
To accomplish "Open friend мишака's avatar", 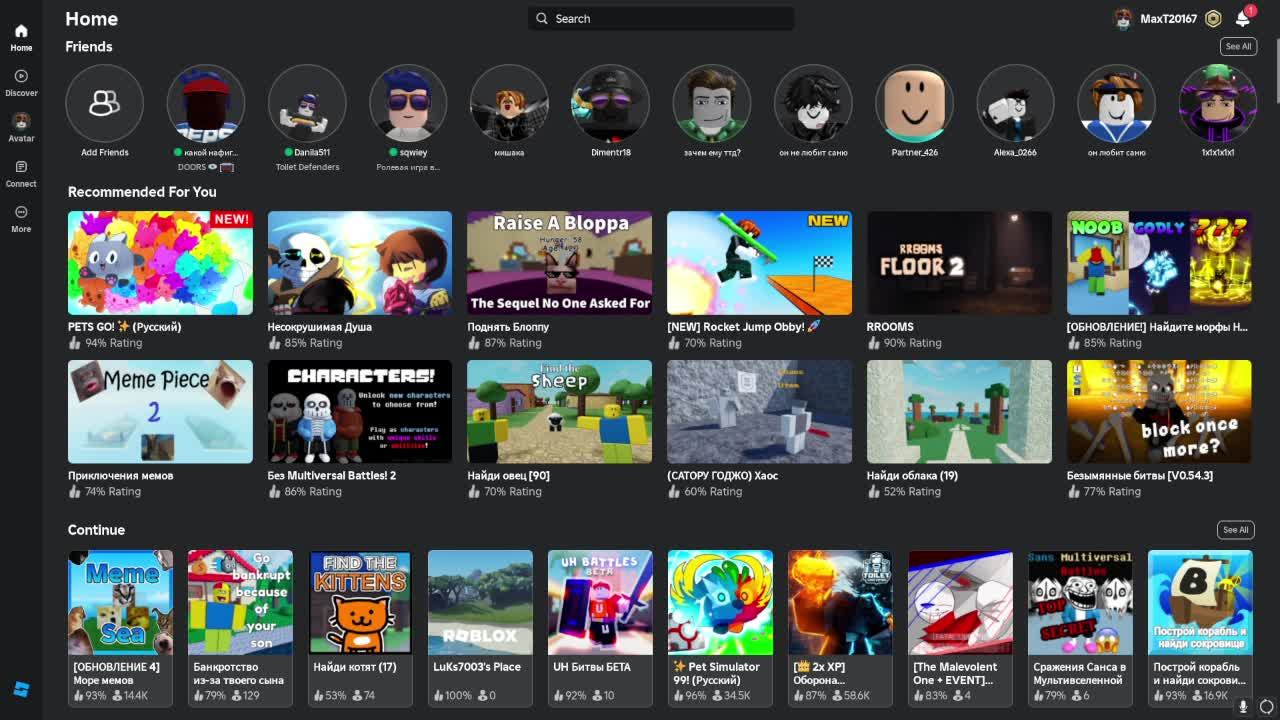I will [x=509, y=103].
